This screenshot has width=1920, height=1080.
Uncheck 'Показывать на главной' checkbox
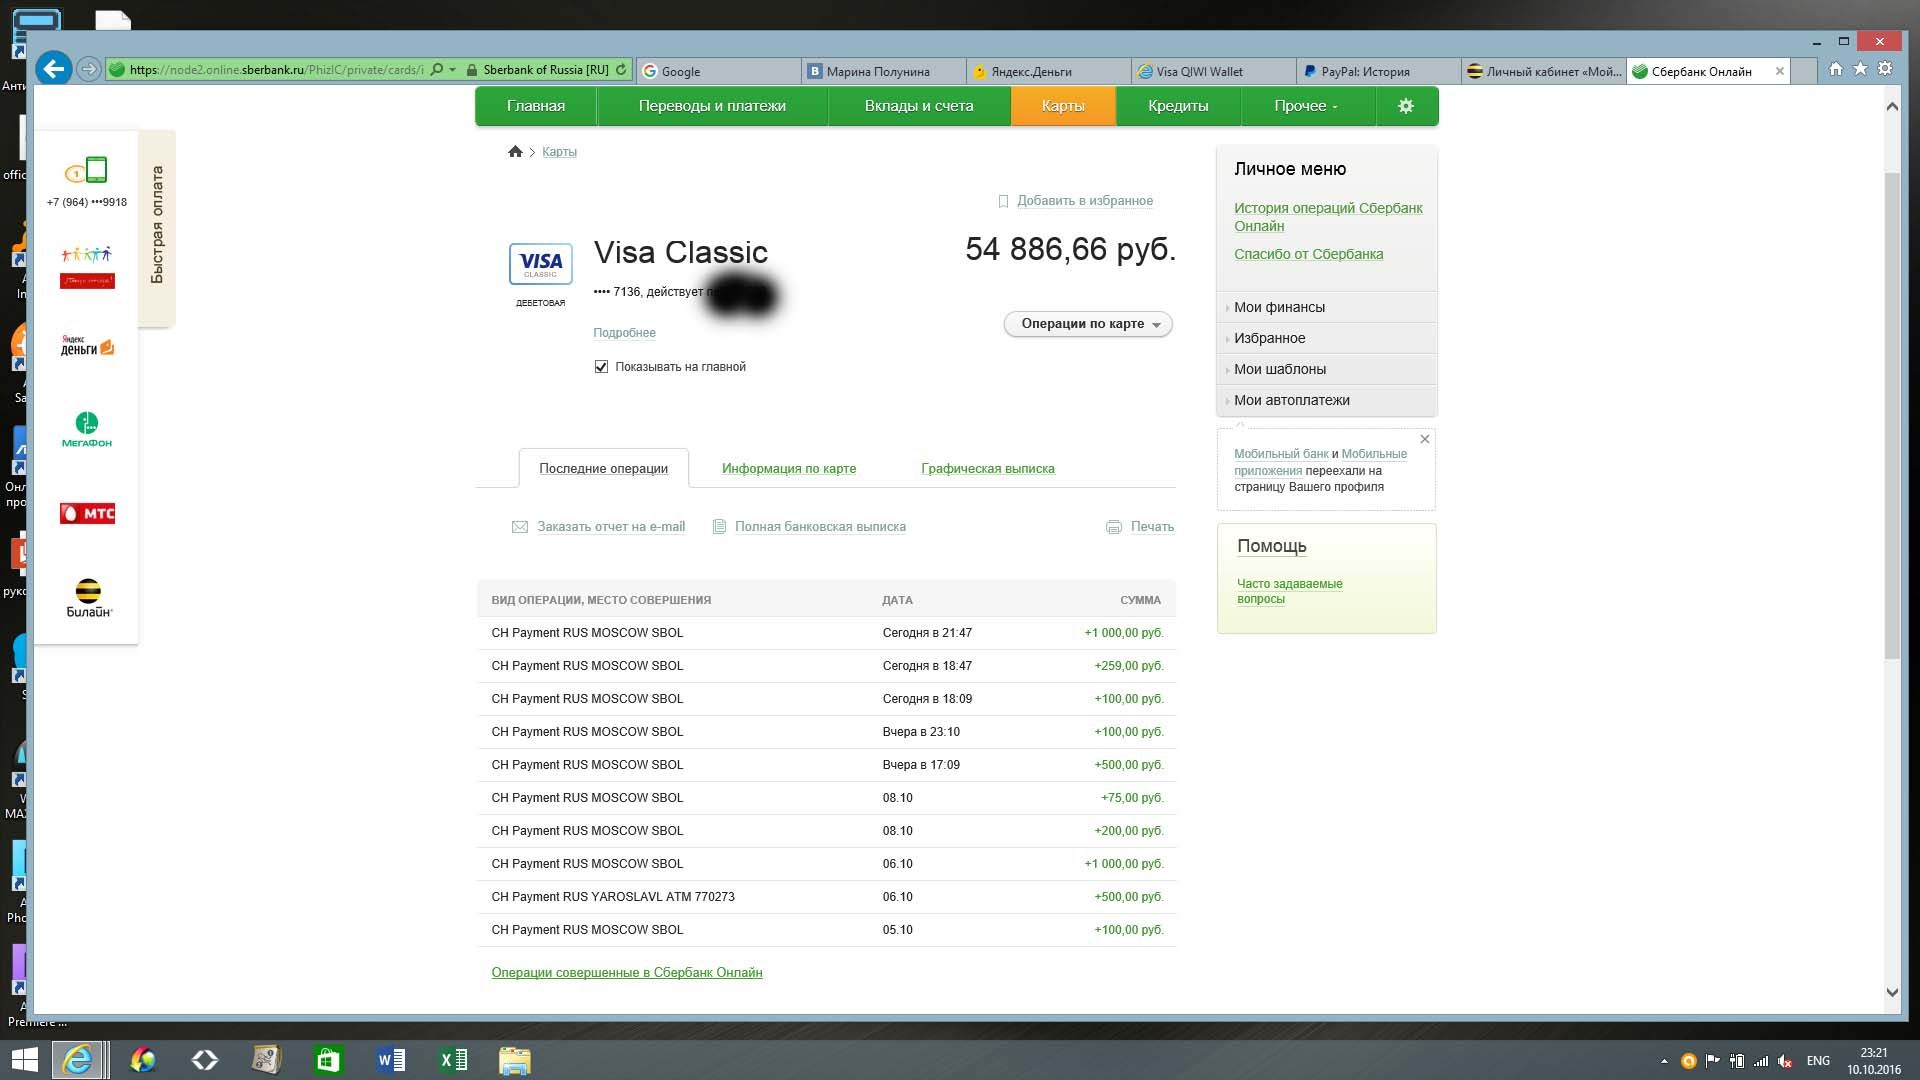(x=601, y=367)
